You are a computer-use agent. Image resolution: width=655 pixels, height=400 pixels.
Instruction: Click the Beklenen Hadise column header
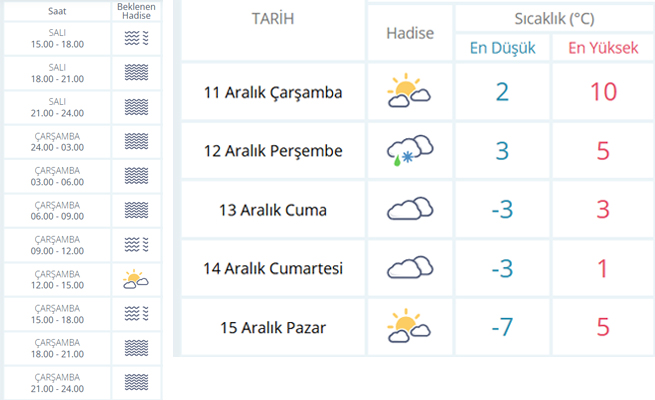tap(136, 11)
